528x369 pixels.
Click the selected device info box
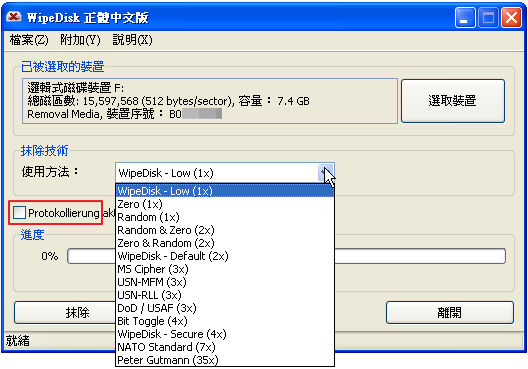tap(210, 101)
